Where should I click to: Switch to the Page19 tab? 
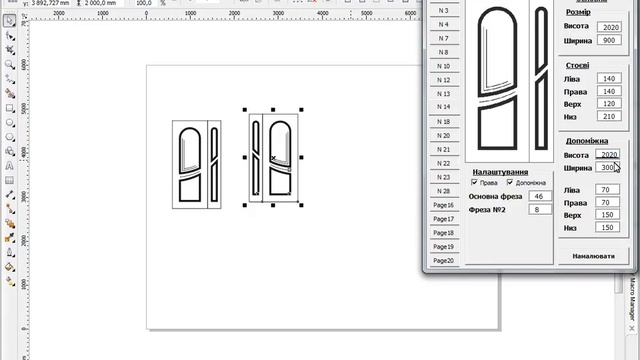coord(444,247)
